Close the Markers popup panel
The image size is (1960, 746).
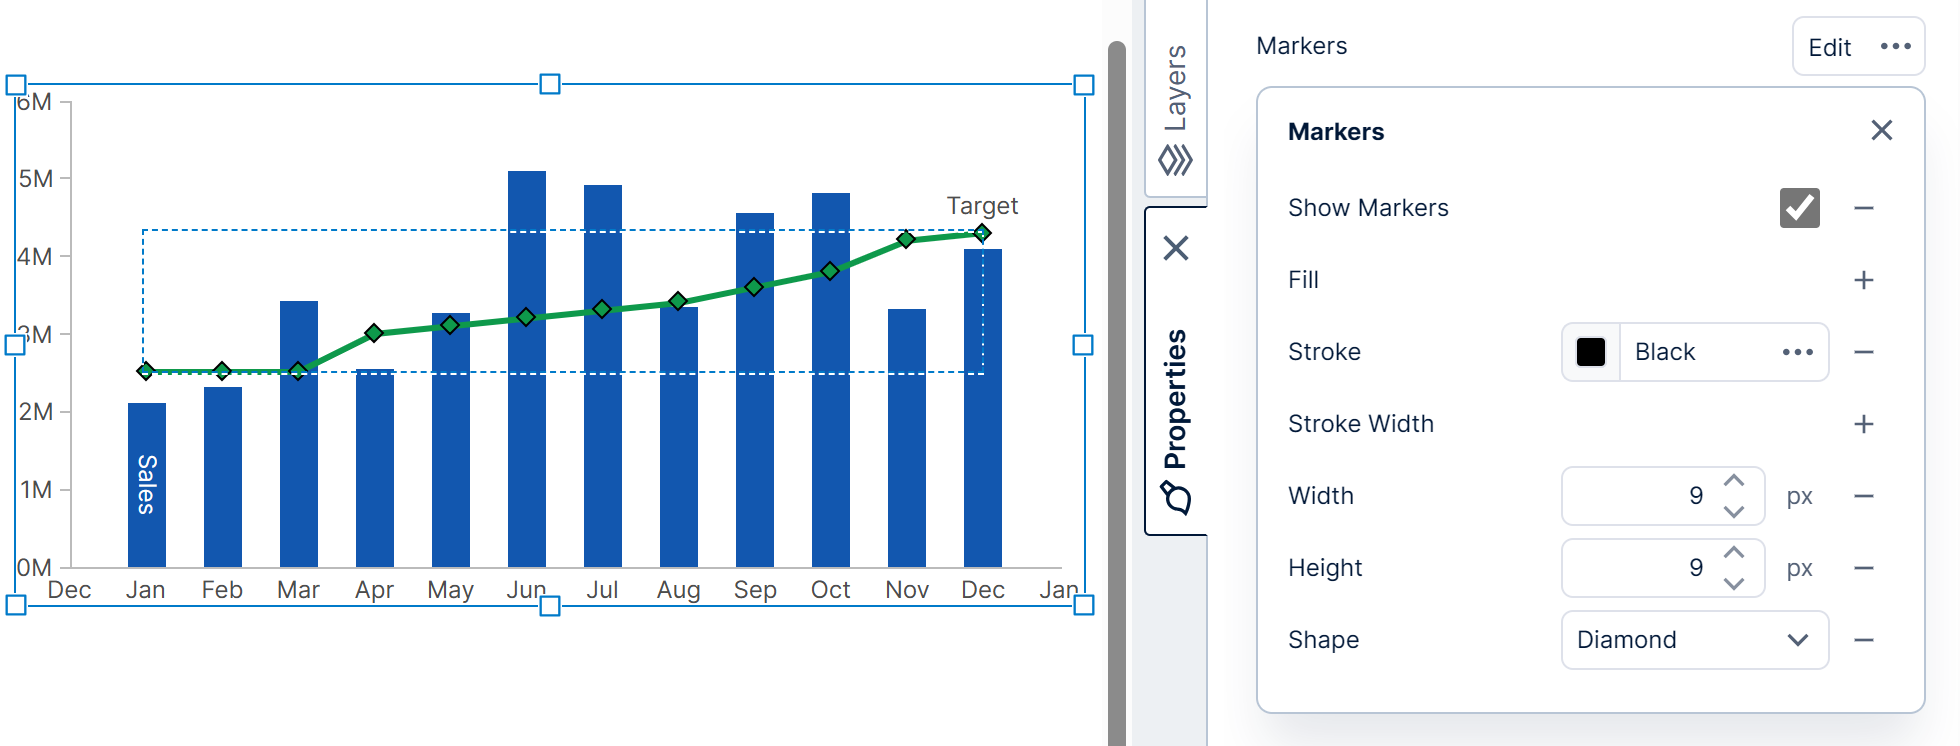[x=1881, y=131]
